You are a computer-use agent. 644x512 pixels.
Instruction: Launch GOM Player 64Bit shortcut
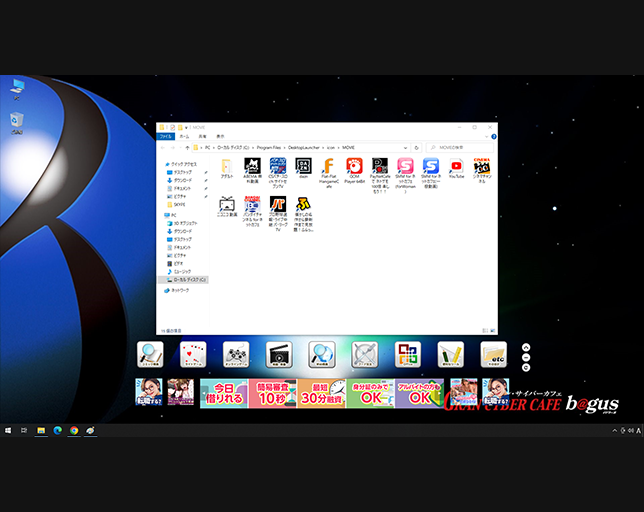pos(354,170)
